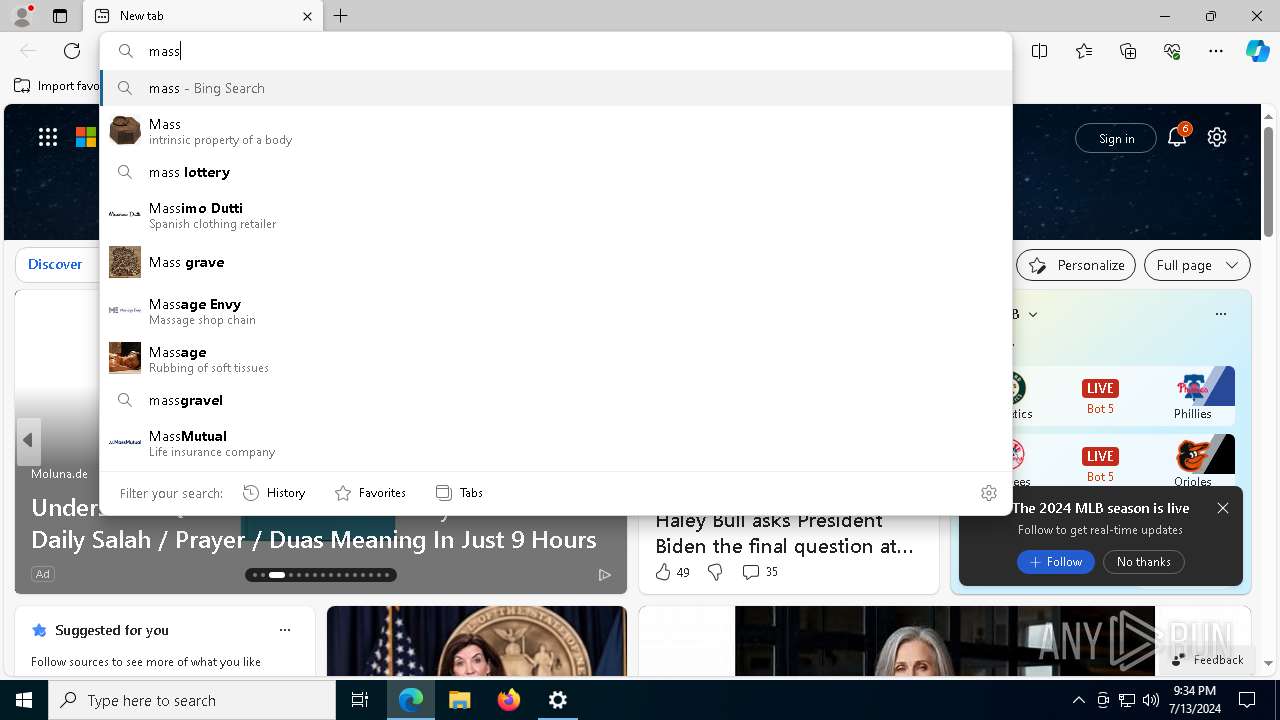The width and height of the screenshot is (1280, 720).
Task: Open the Daily Salah ad headline
Action: pyautogui.click(x=314, y=539)
